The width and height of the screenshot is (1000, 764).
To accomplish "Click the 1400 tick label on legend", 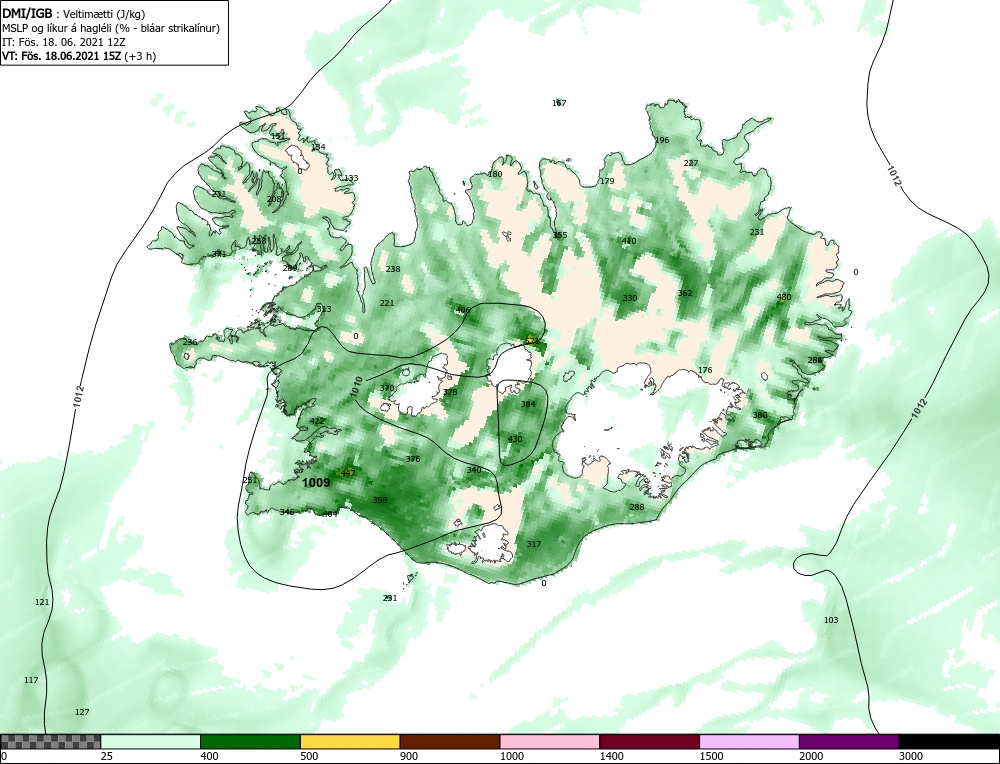I will click(611, 756).
